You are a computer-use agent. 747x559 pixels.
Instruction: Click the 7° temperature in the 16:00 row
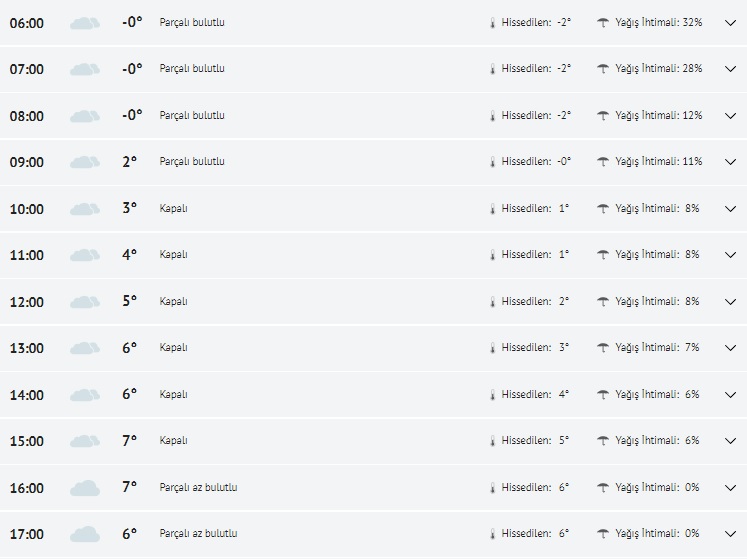pos(129,487)
